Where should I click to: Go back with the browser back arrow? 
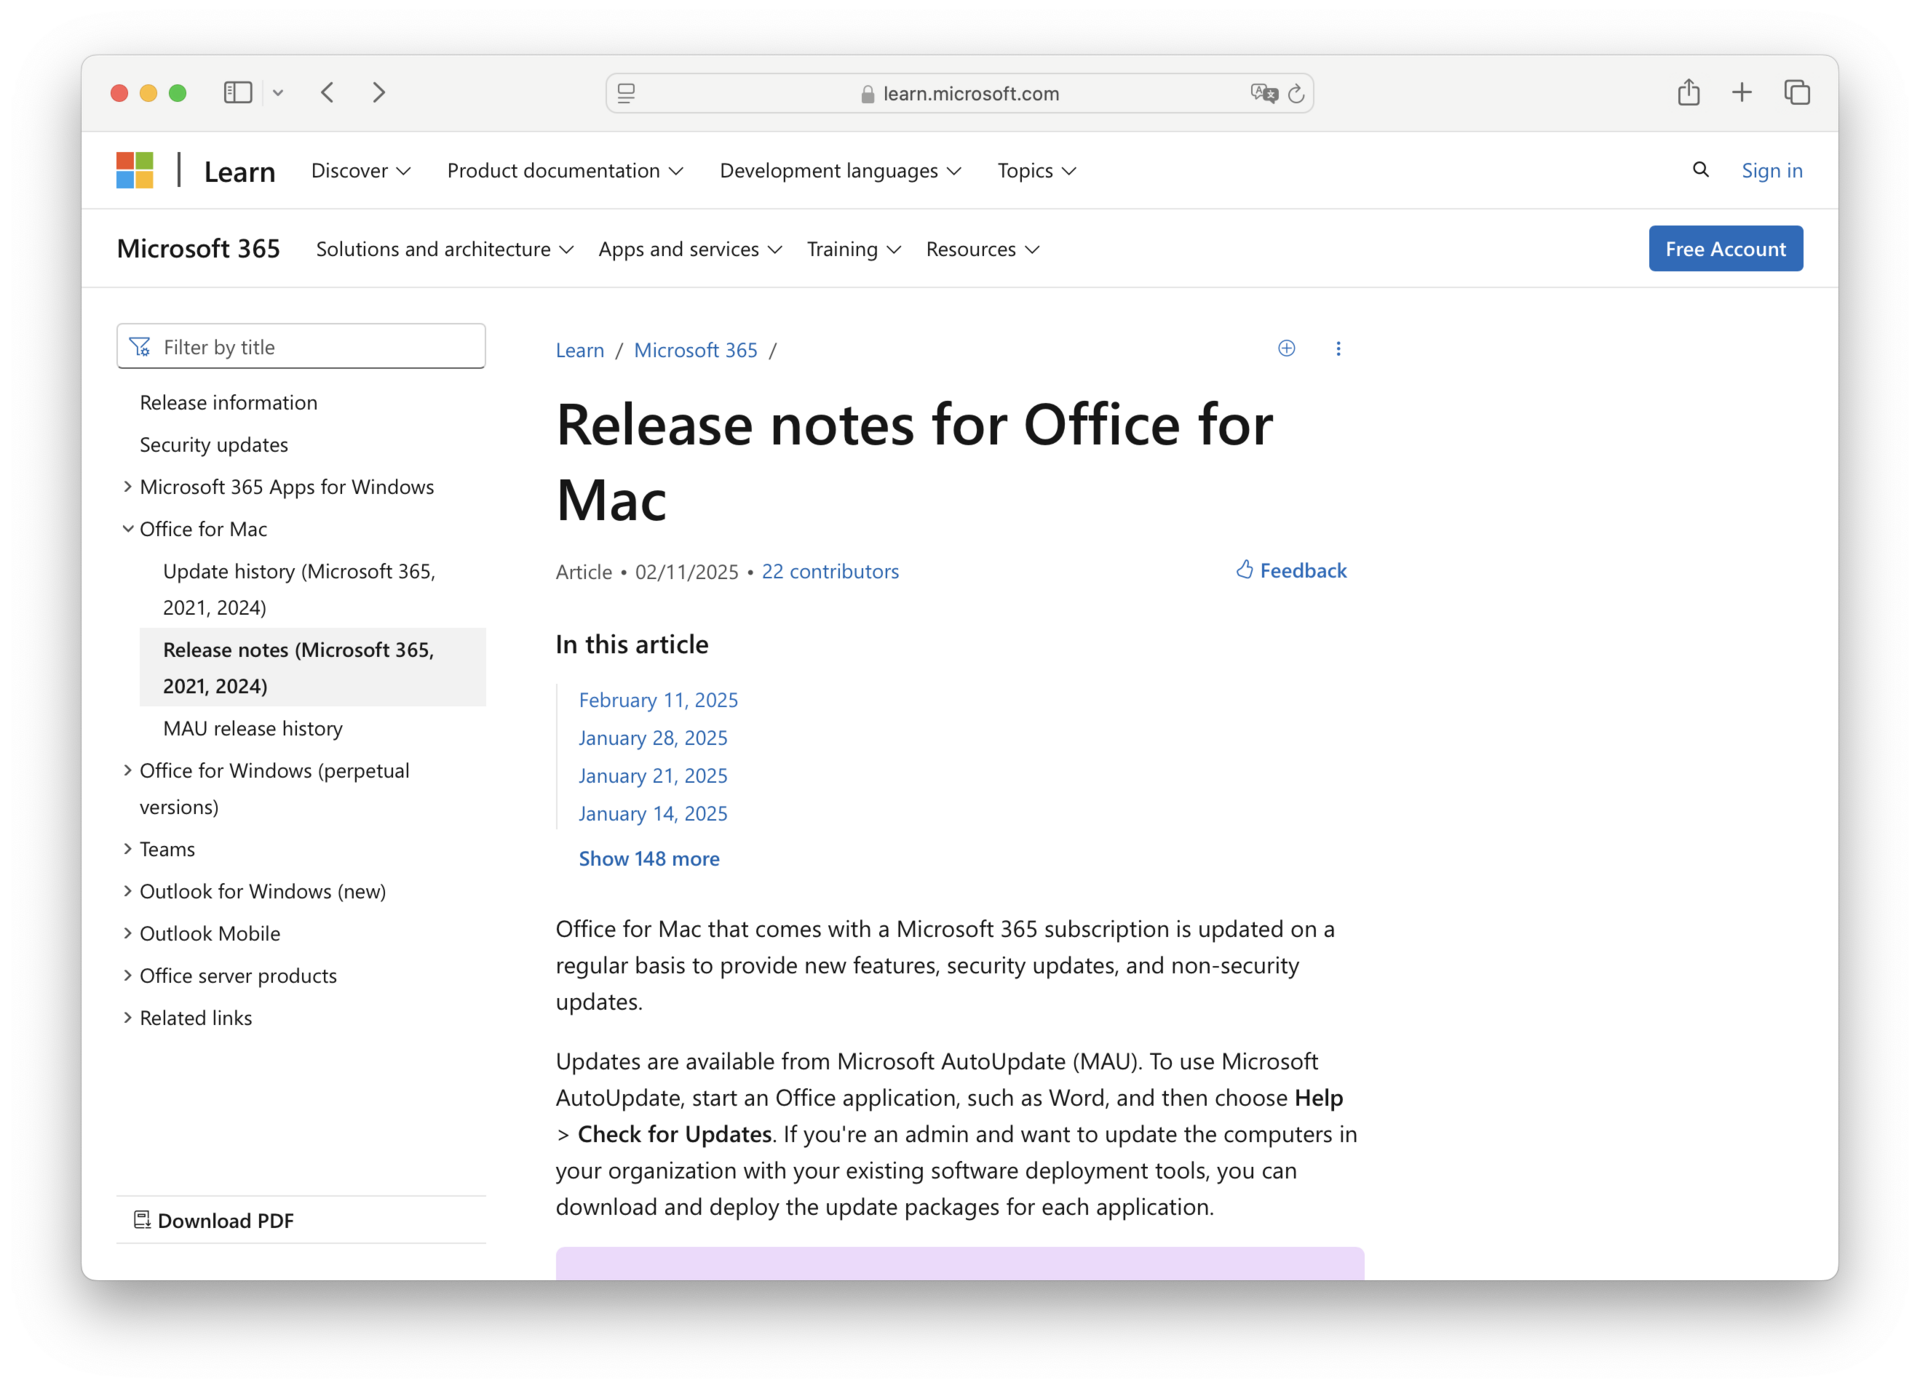point(328,92)
